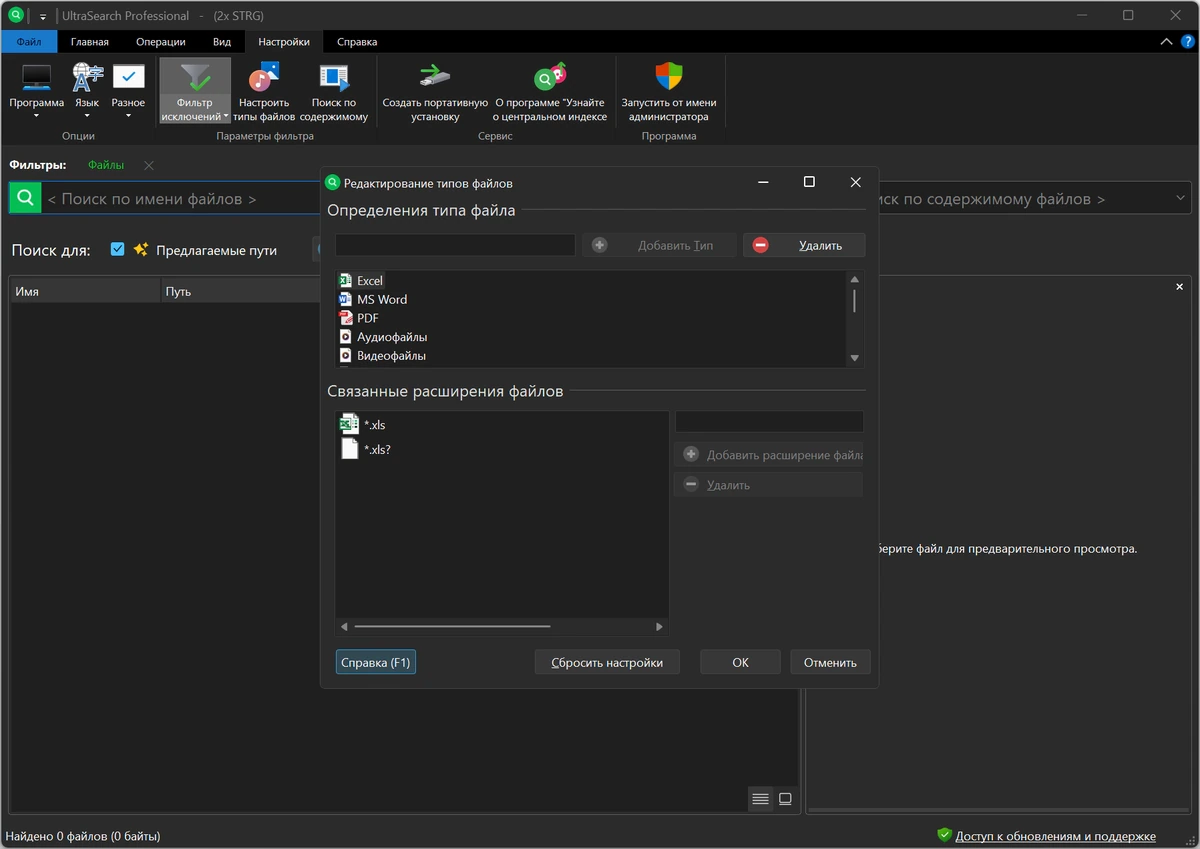The height and width of the screenshot is (849, 1200).
Task: Click the Сбросить настройки button
Action: pos(607,662)
